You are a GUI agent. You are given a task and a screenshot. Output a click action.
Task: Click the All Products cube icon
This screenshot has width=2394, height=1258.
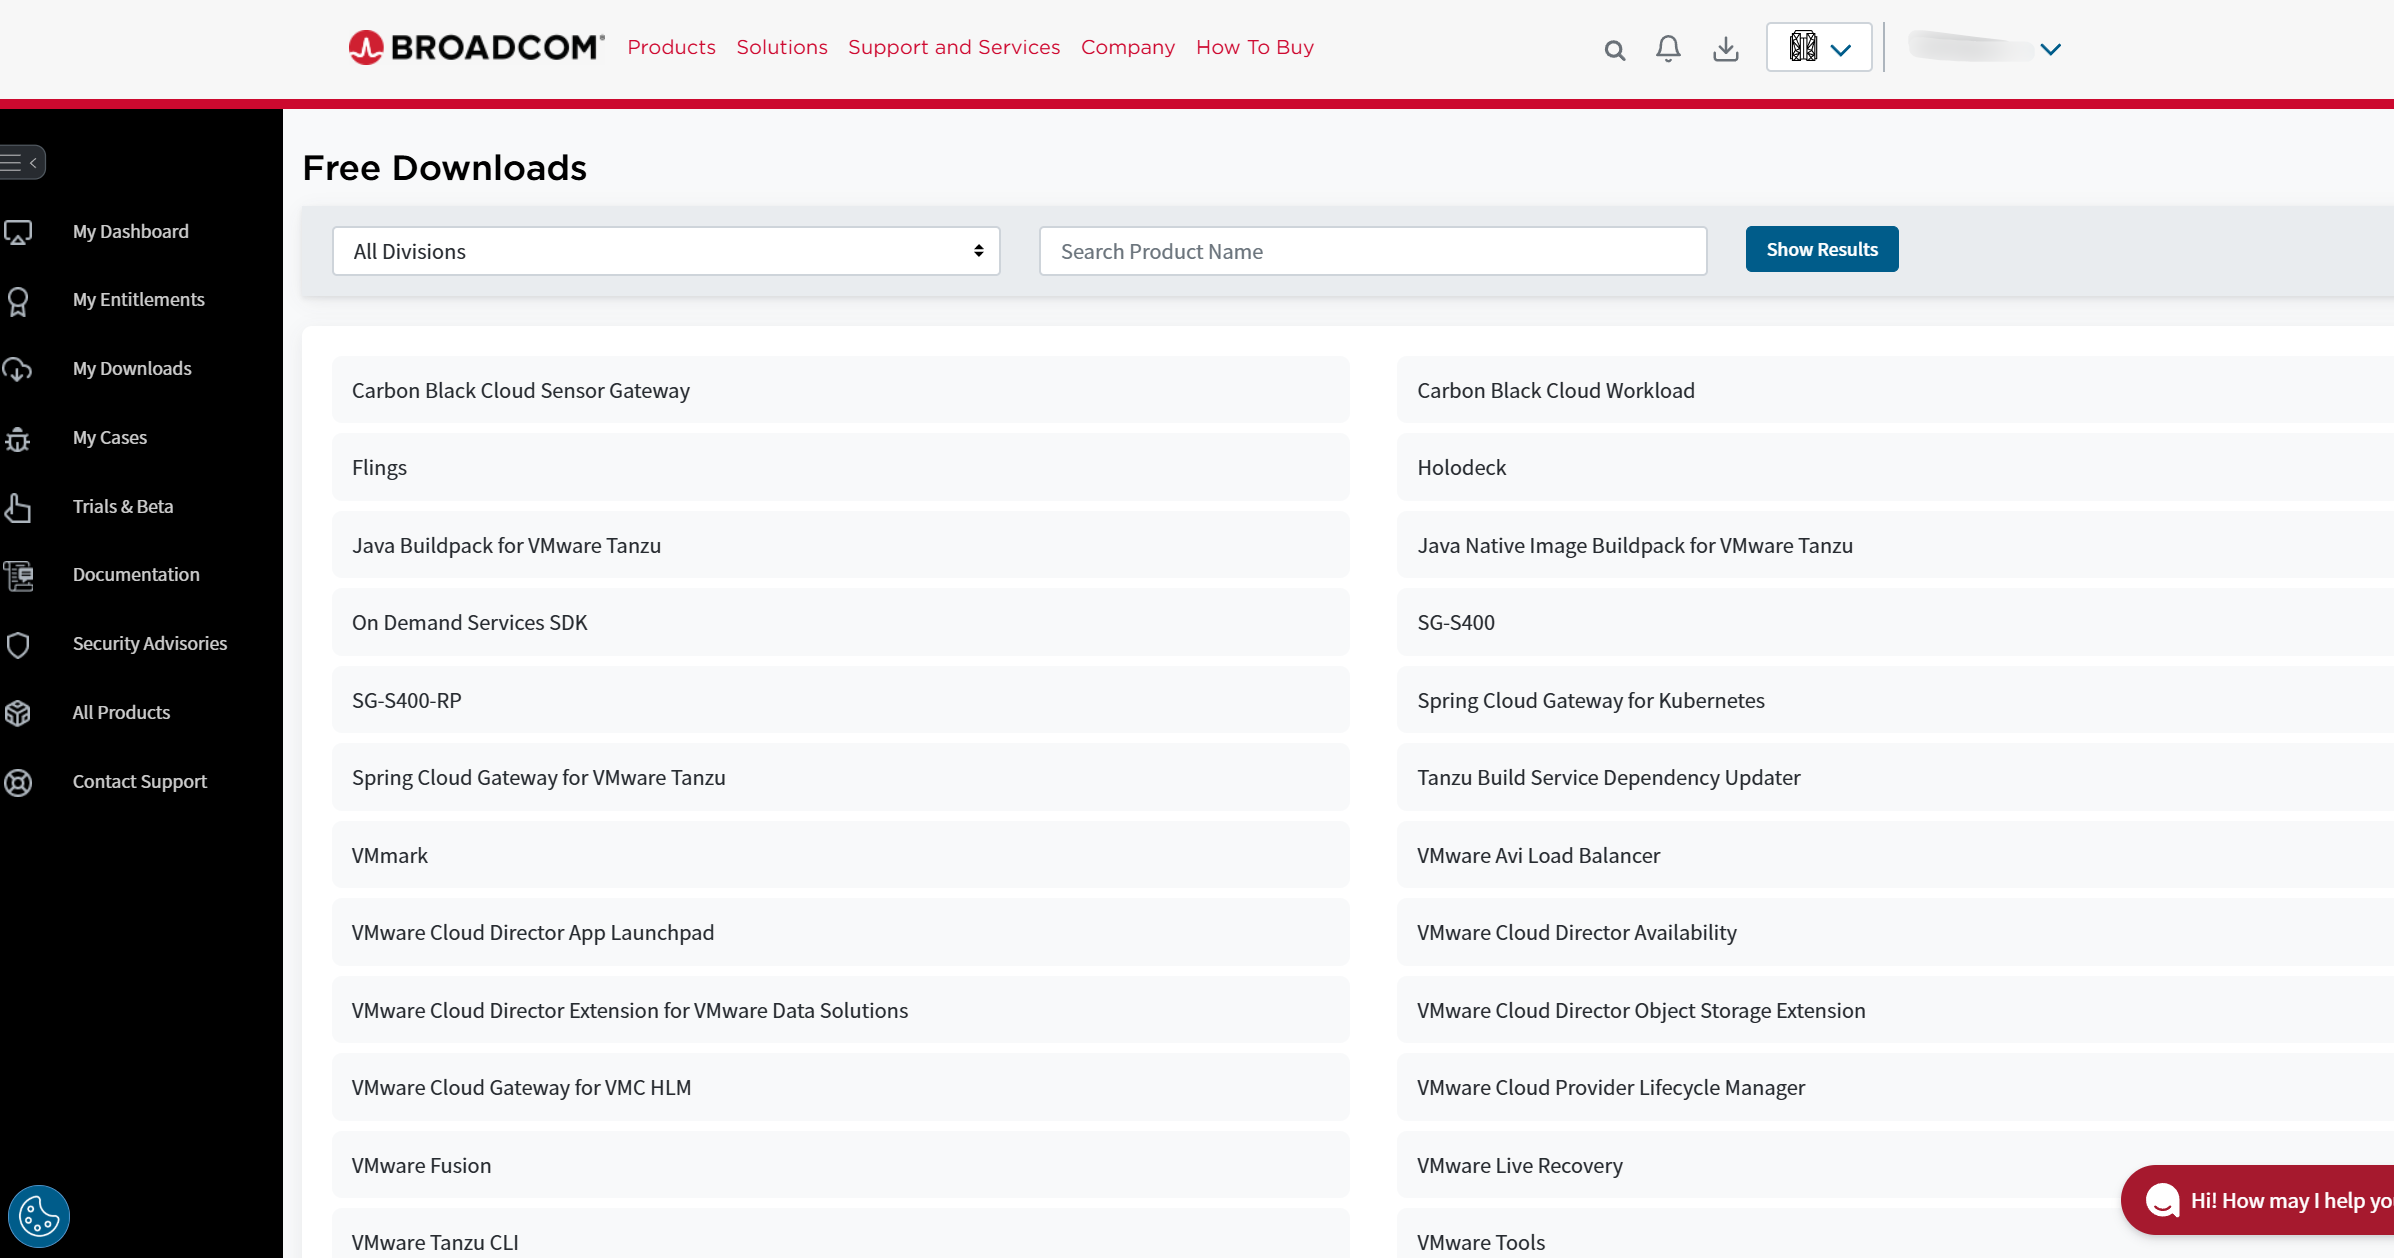[18, 713]
